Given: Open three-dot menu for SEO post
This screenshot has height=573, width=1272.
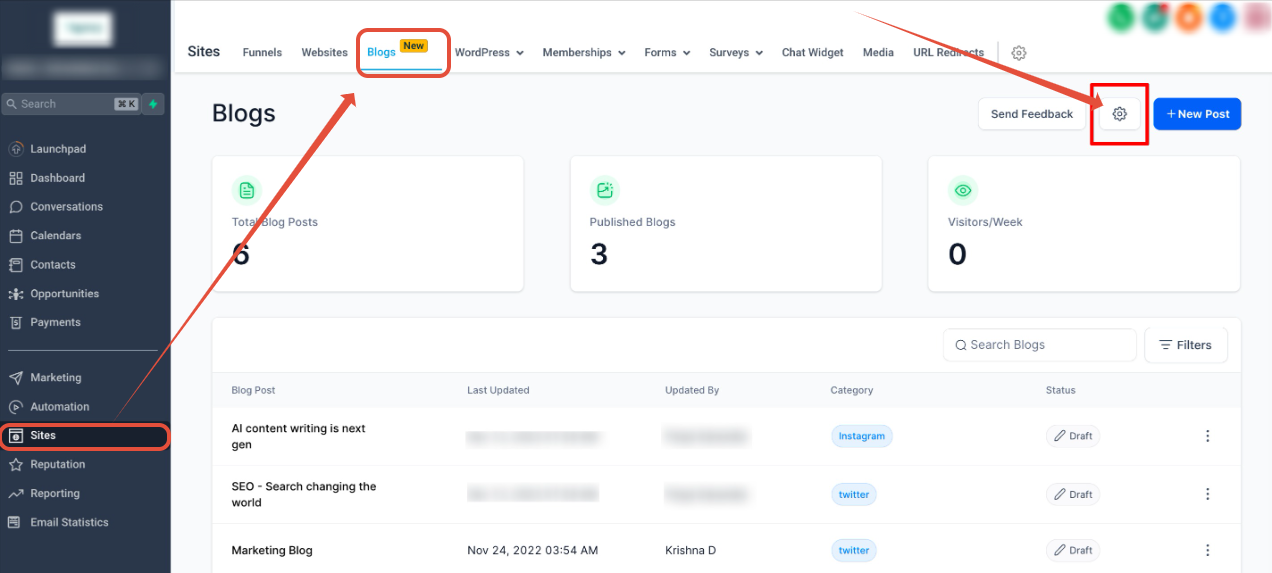Looking at the screenshot, I should click(1208, 494).
